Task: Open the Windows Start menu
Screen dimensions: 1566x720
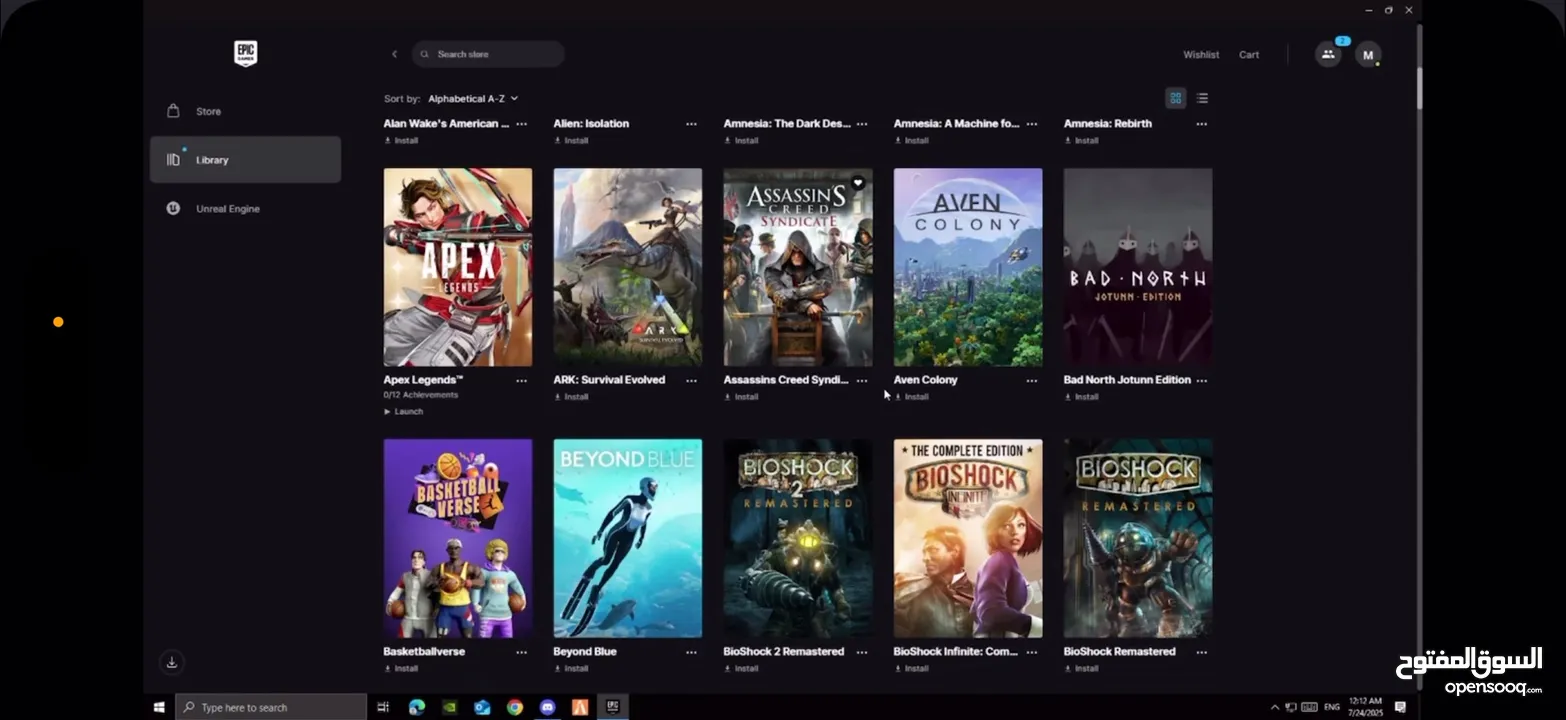Action: click(159, 707)
